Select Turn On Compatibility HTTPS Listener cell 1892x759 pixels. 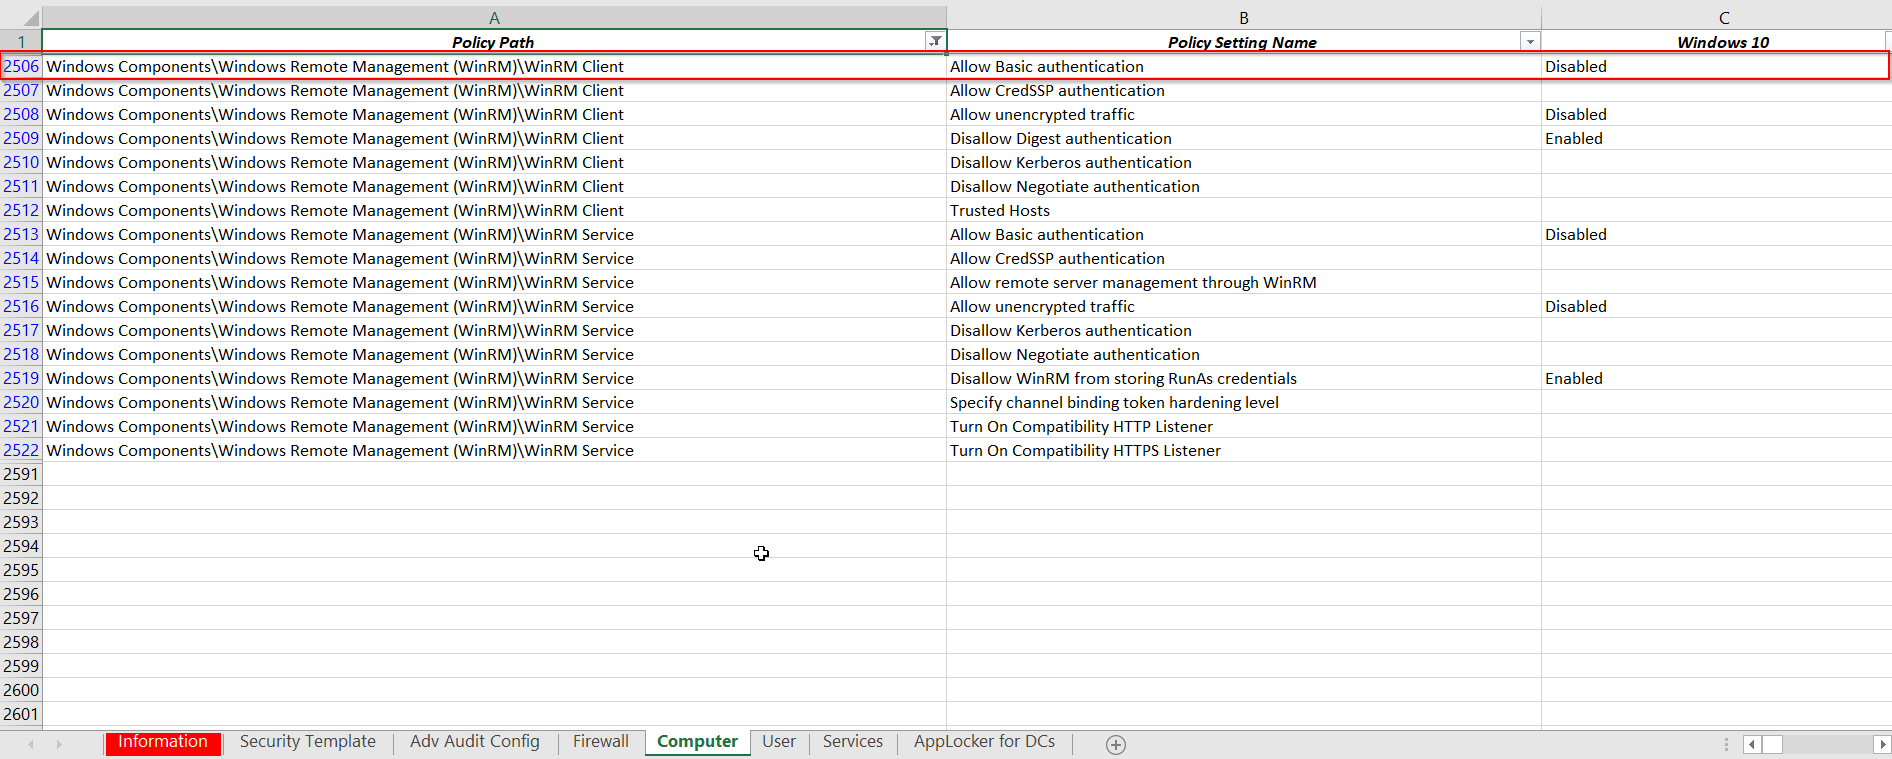coord(1244,450)
